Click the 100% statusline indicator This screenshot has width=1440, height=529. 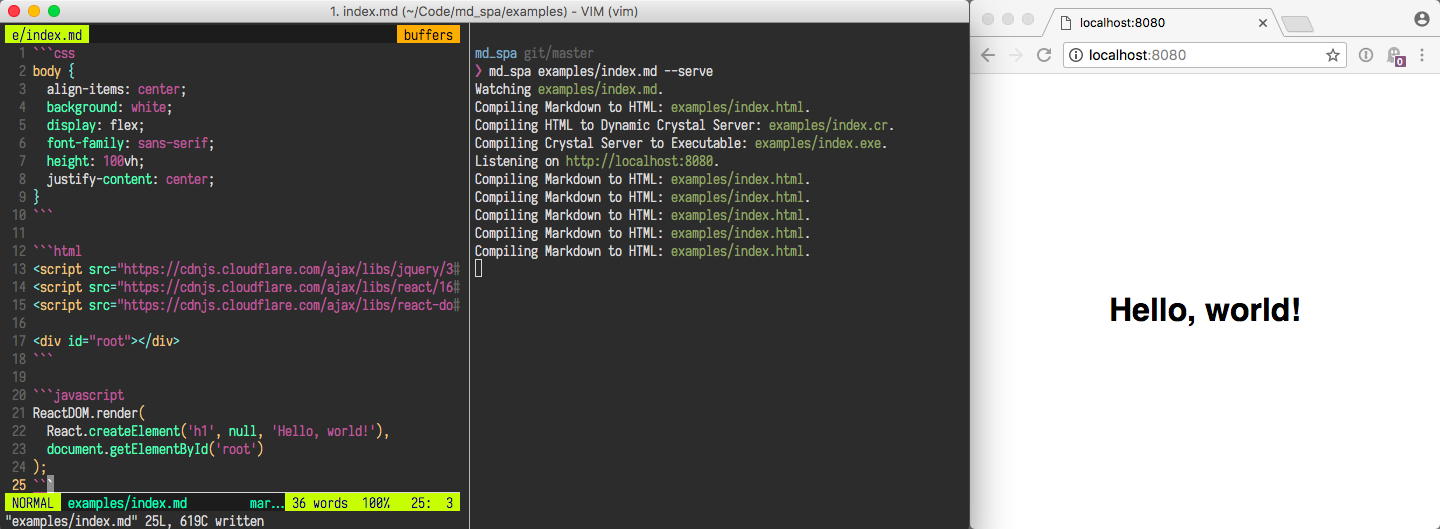[376, 503]
